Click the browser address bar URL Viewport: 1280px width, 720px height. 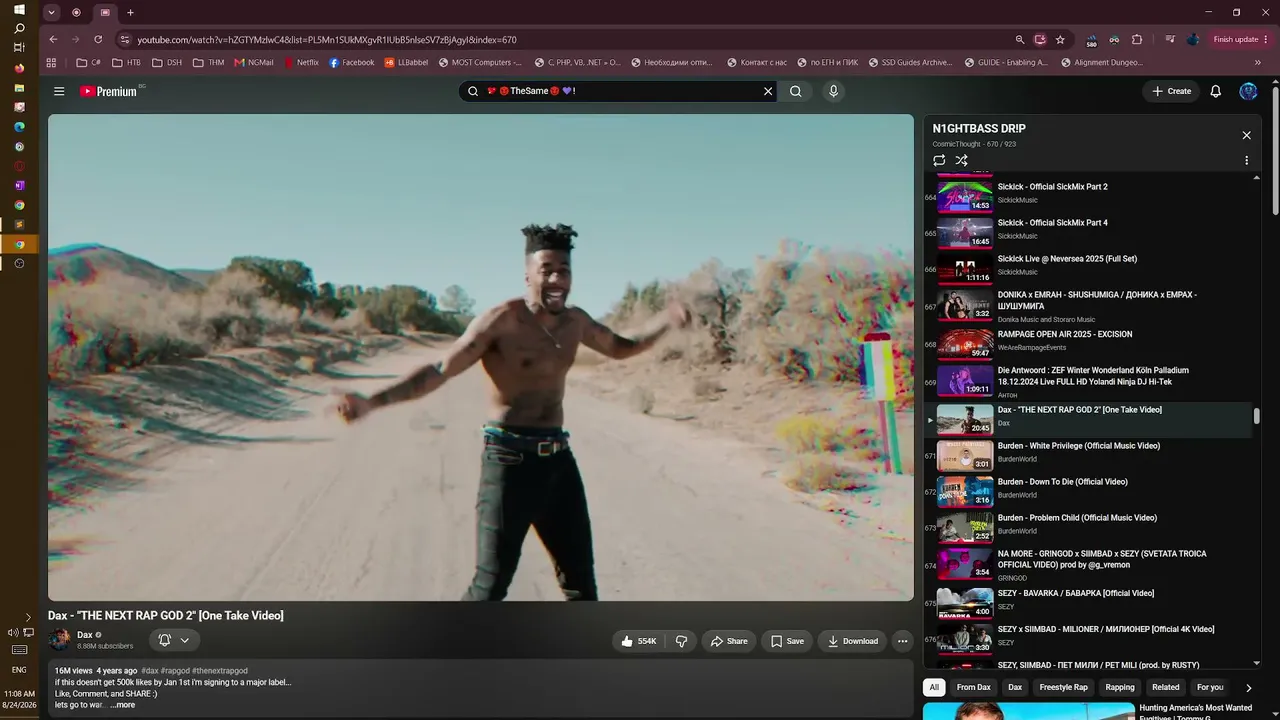coord(327,40)
